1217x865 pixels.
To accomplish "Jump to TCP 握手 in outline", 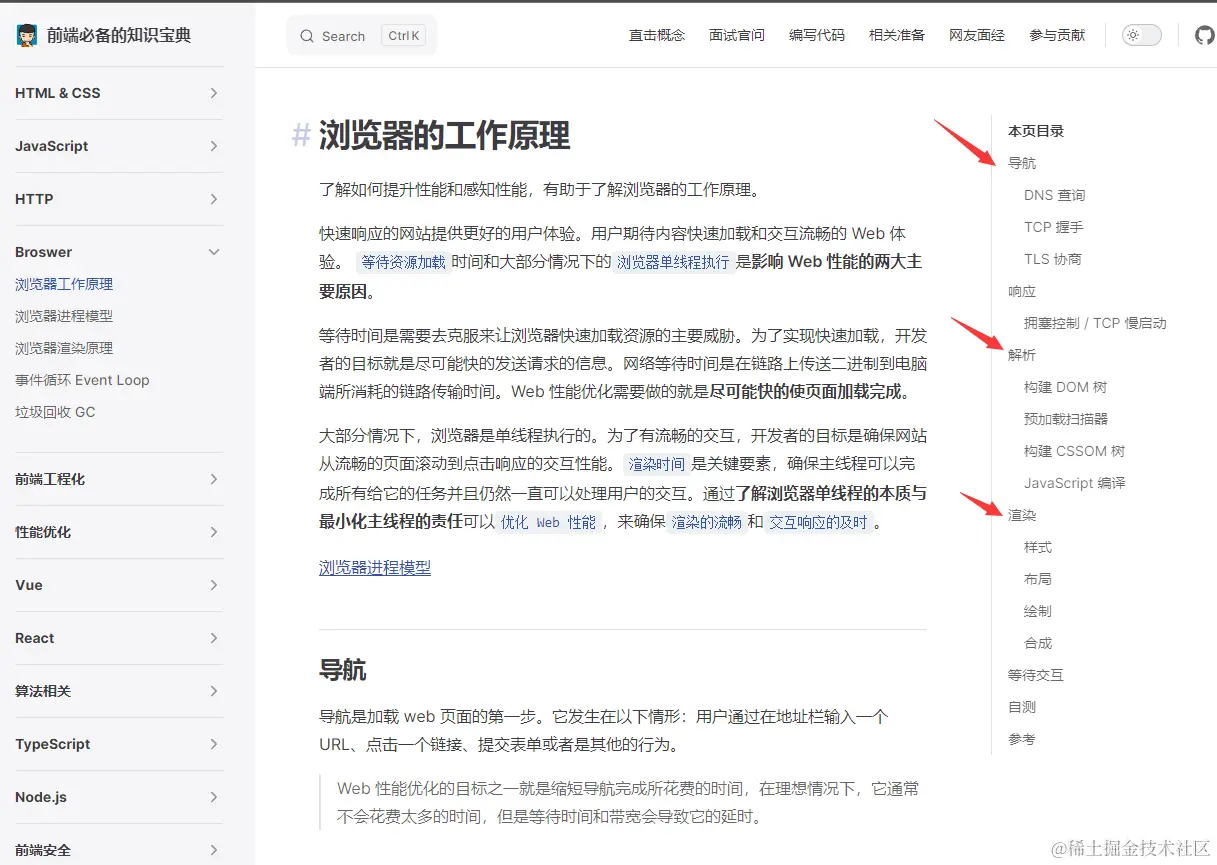I will [1053, 227].
